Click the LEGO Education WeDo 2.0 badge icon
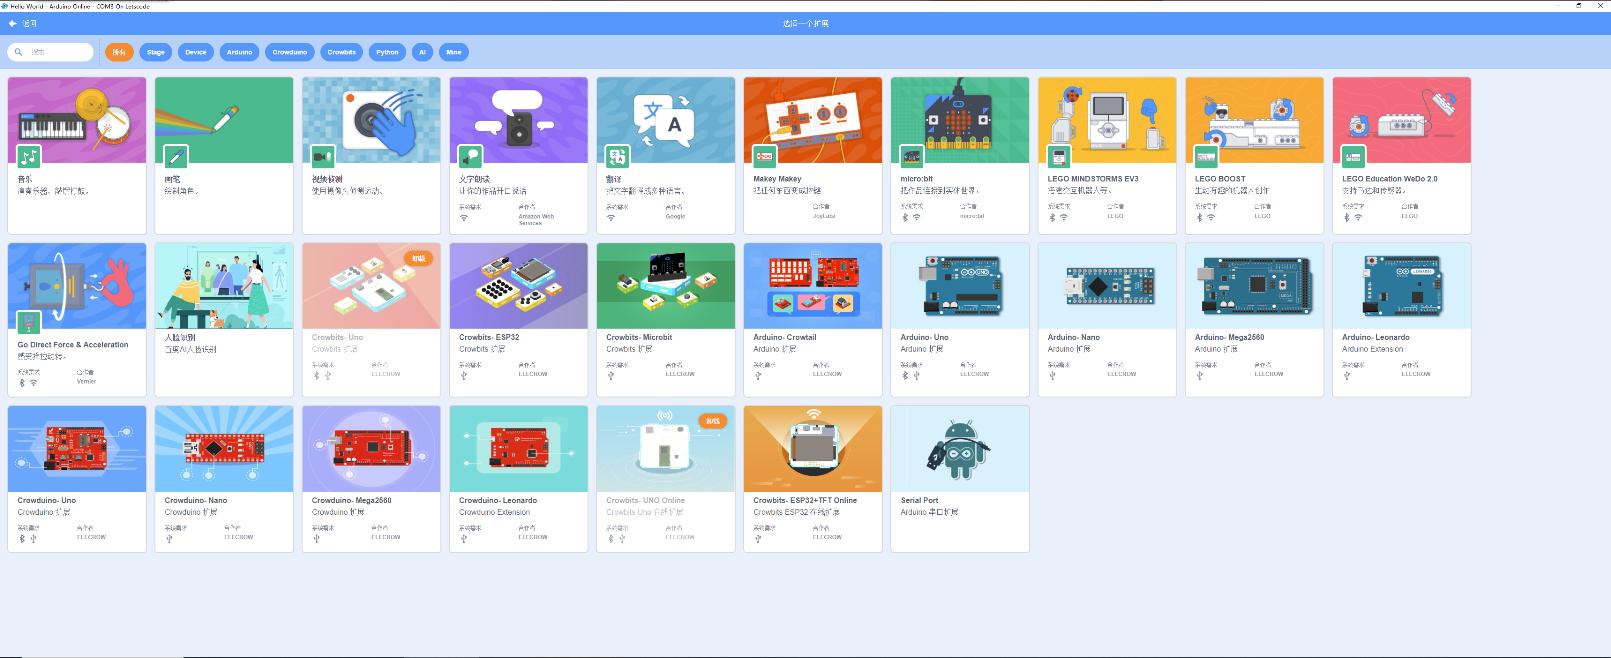The height and width of the screenshot is (658, 1611). [1353, 156]
